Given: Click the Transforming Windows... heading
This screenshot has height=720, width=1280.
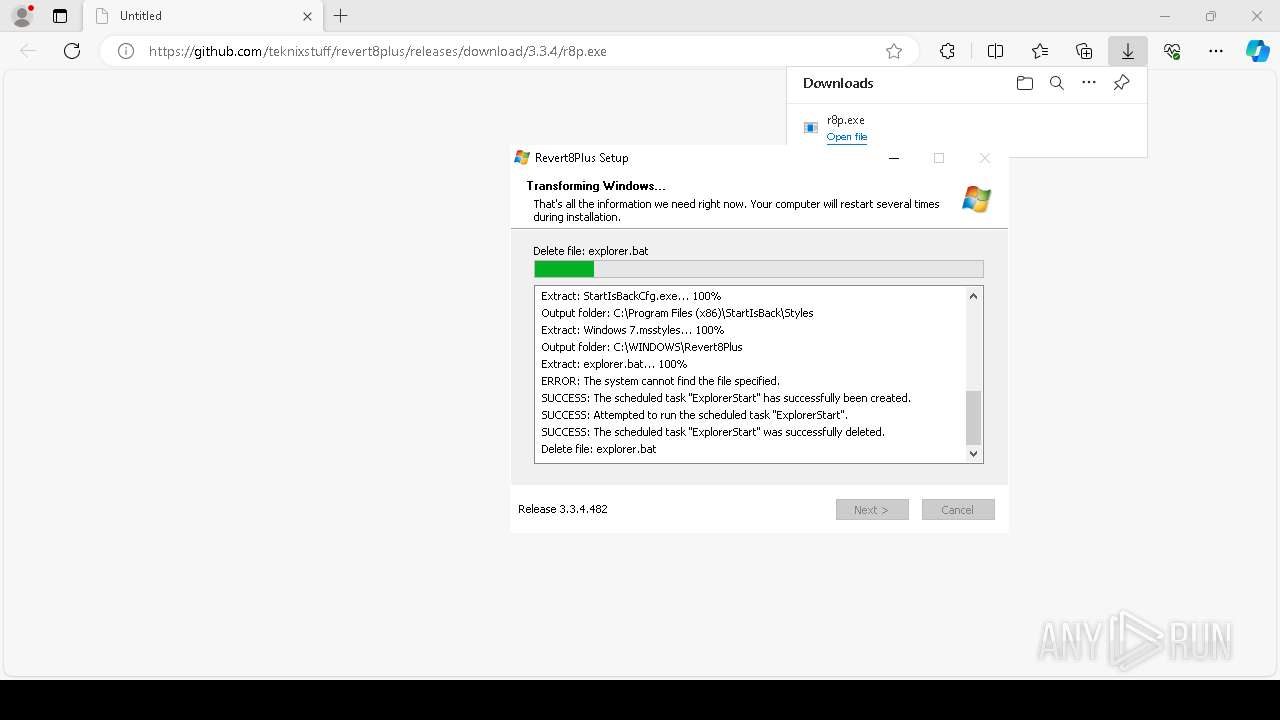Looking at the screenshot, I should tap(596, 186).
